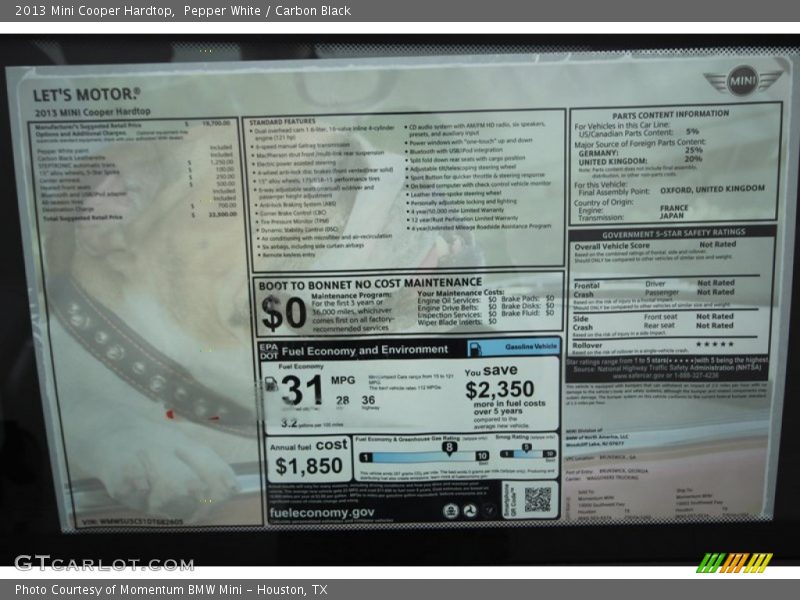Viewport: 800px width, 600px height.
Task: Click the 10 end of greenhouse rating bar
Action: [x=482, y=456]
